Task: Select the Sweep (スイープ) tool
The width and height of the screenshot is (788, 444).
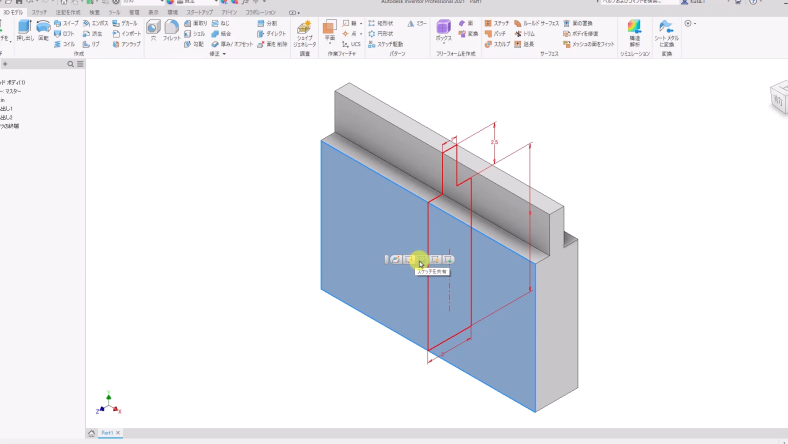Action: 64,22
